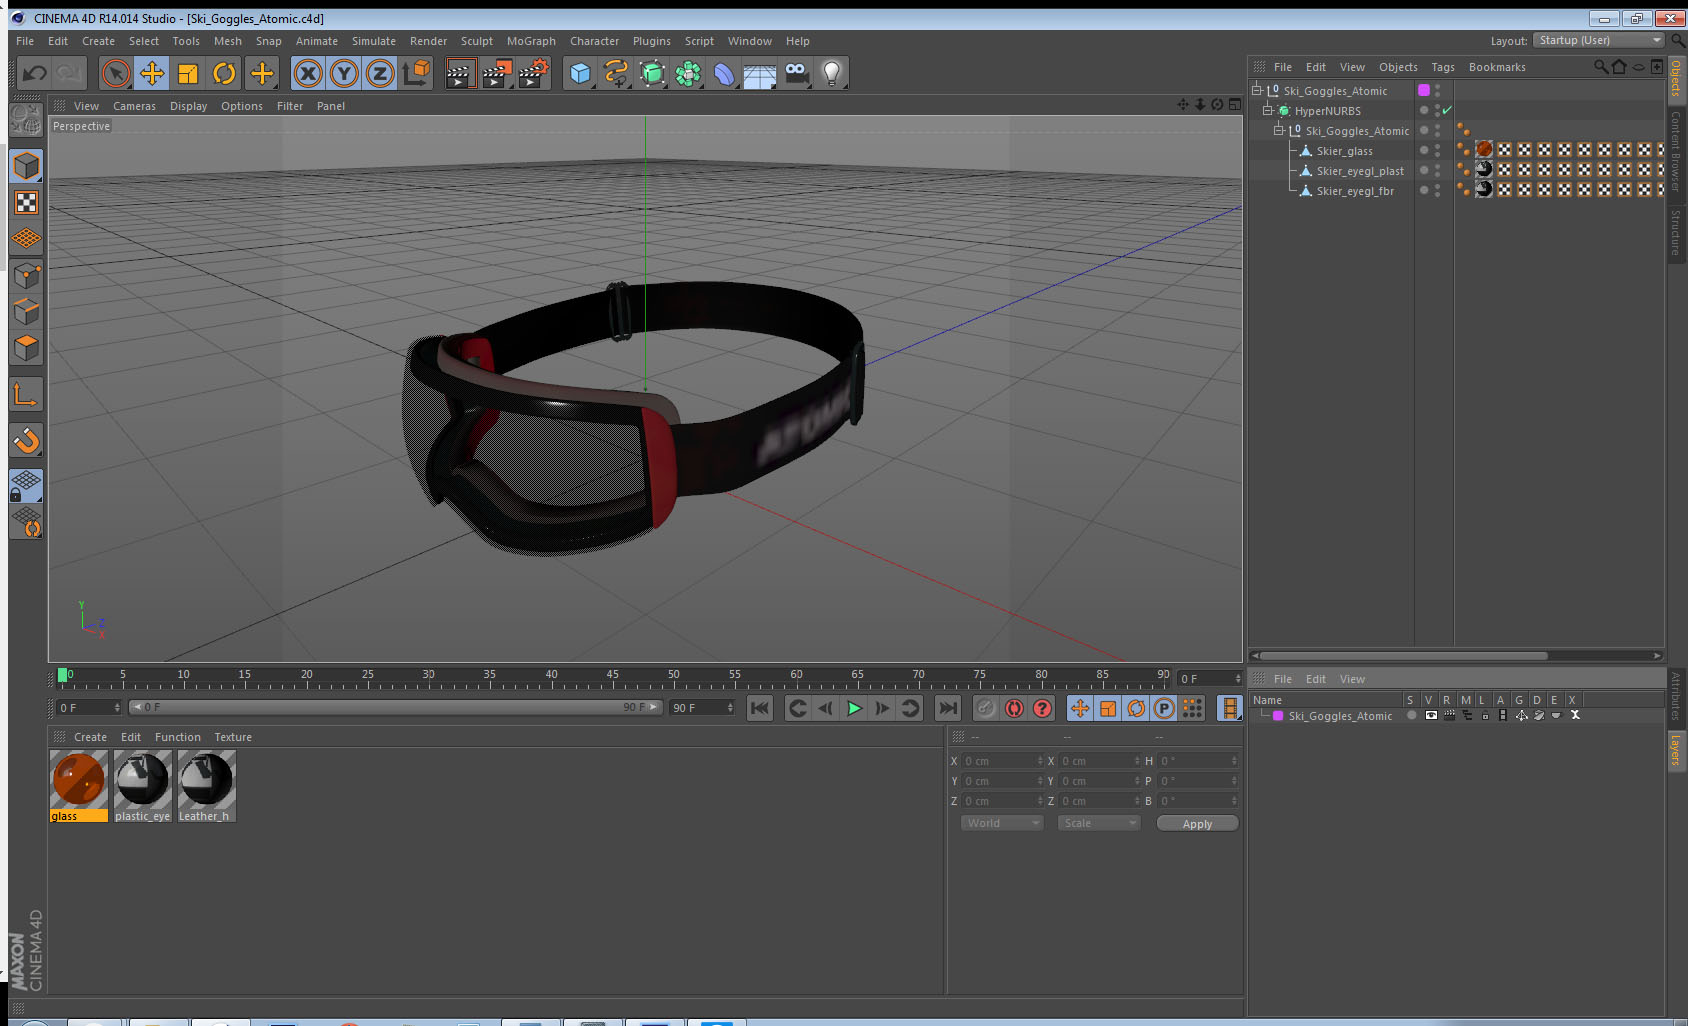
Task: Open the deformer objects icon
Action: (724, 73)
